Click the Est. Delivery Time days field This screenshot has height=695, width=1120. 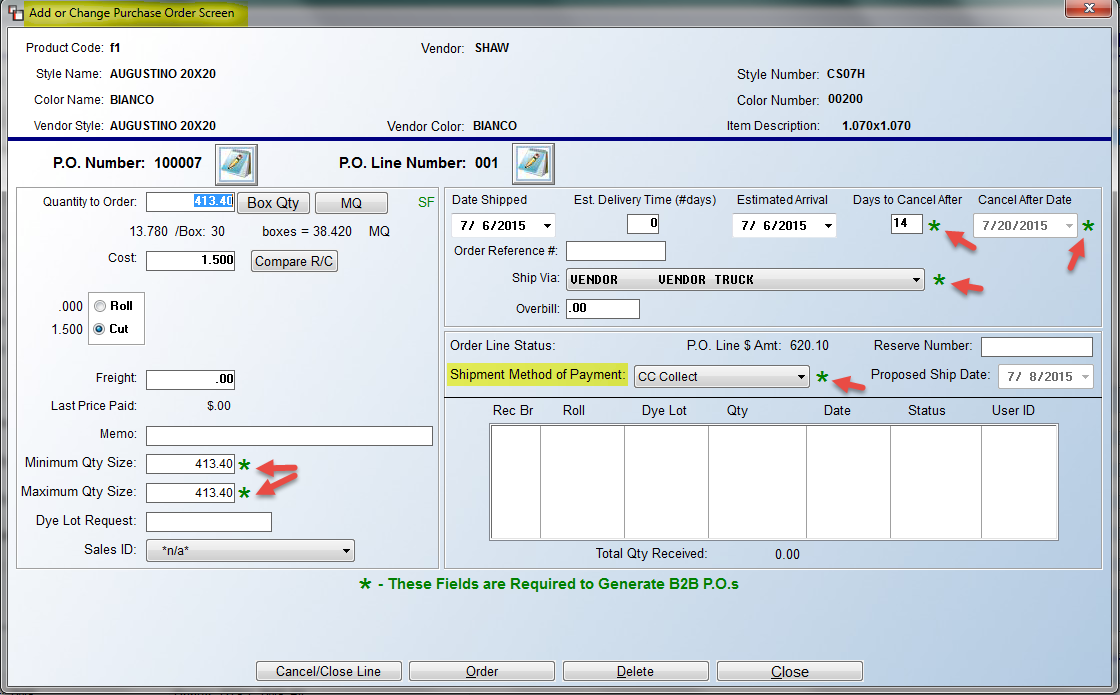643,224
